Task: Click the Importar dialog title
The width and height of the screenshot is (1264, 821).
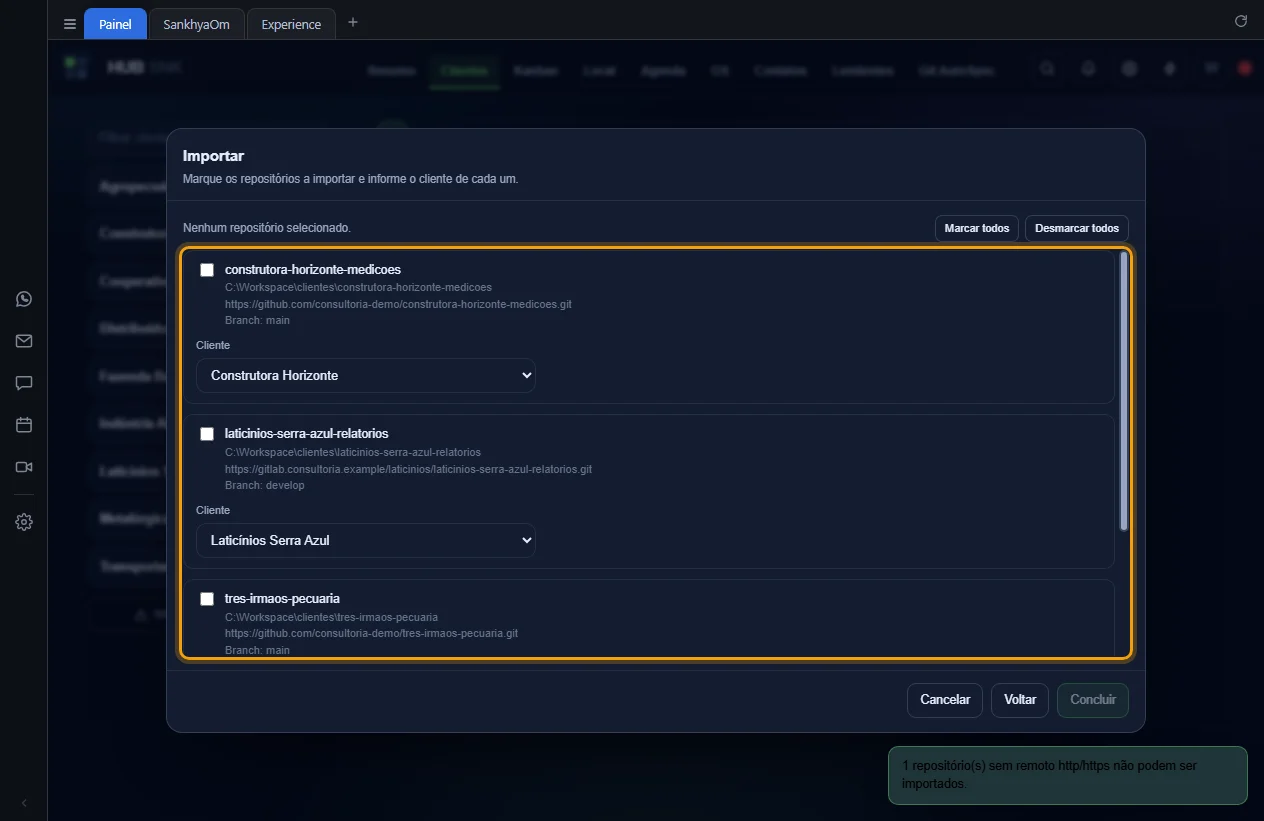Action: click(x=213, y=156)
